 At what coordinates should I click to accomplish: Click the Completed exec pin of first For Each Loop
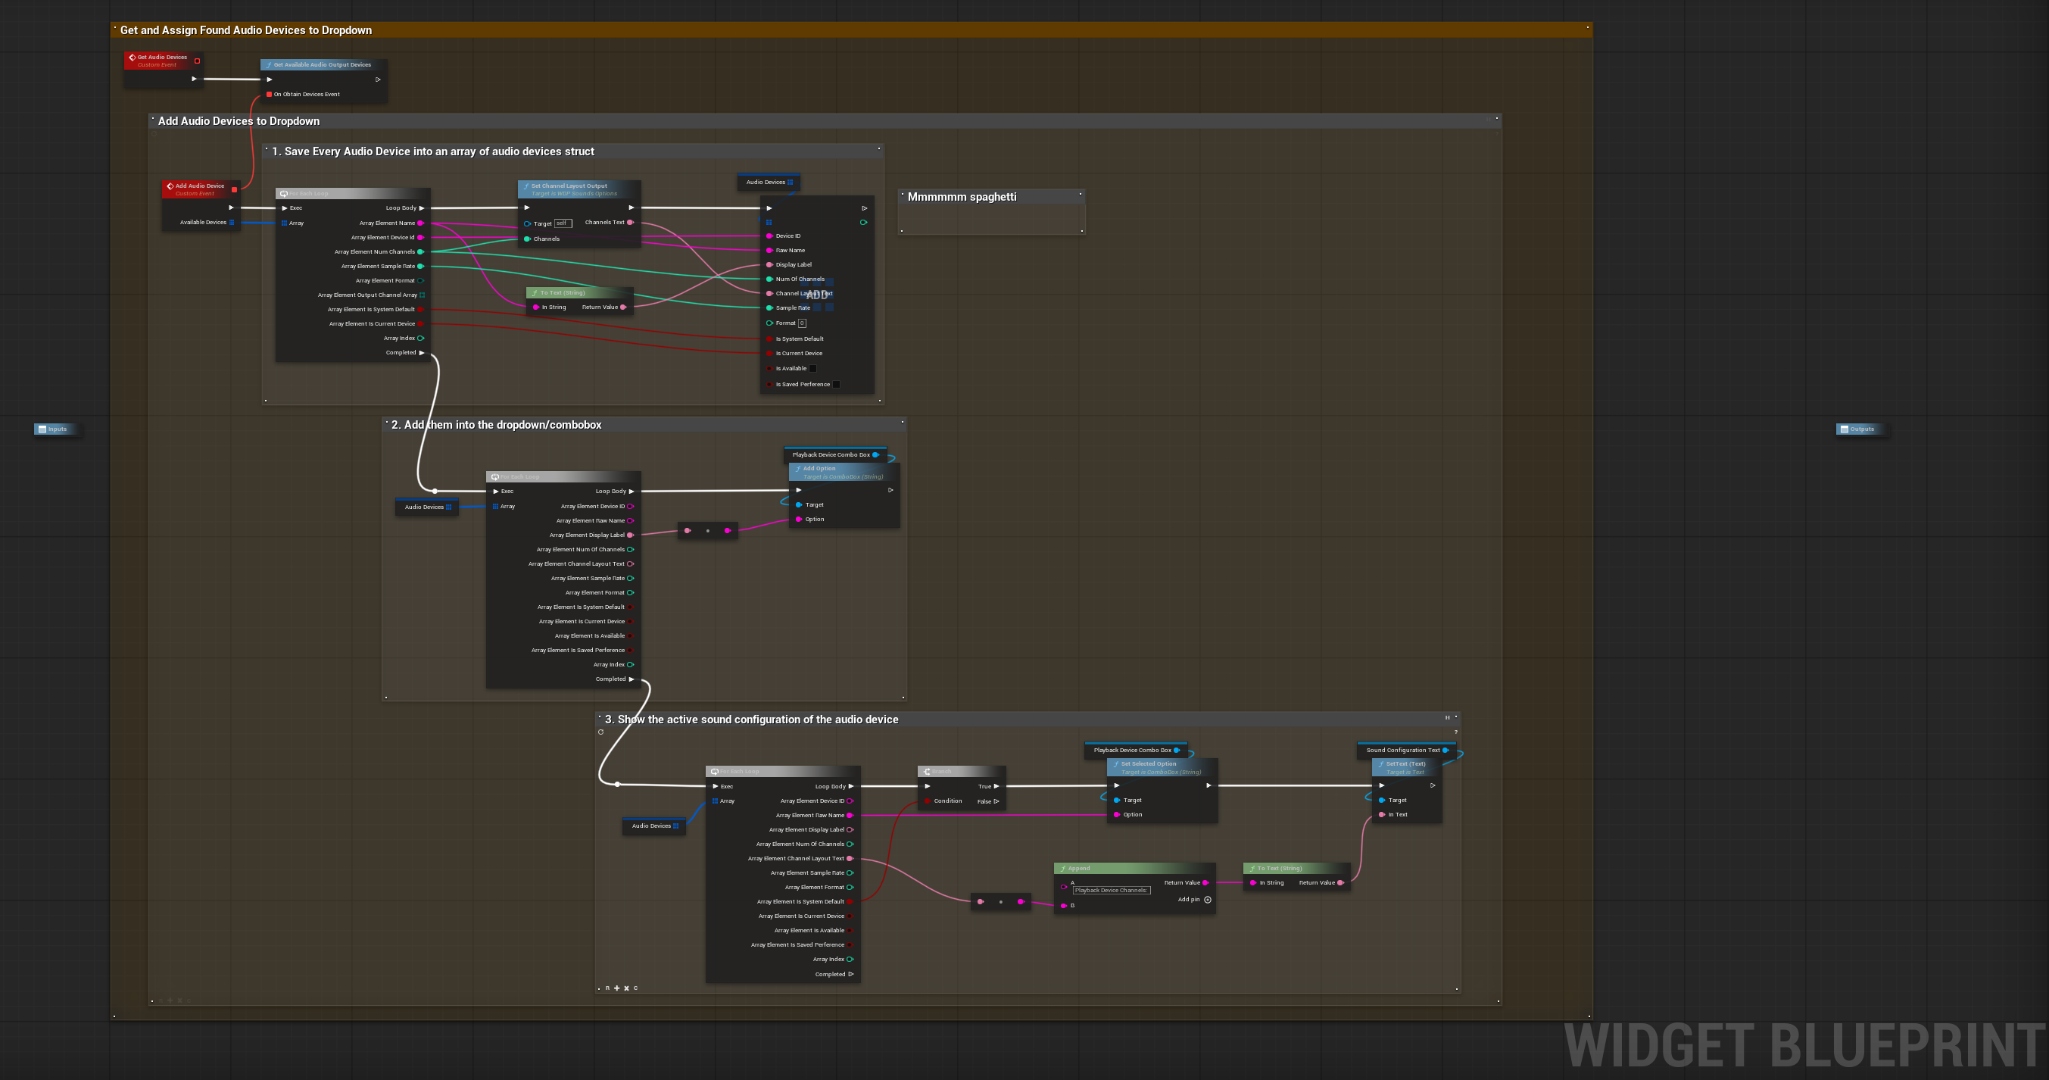tap(422, 352)
